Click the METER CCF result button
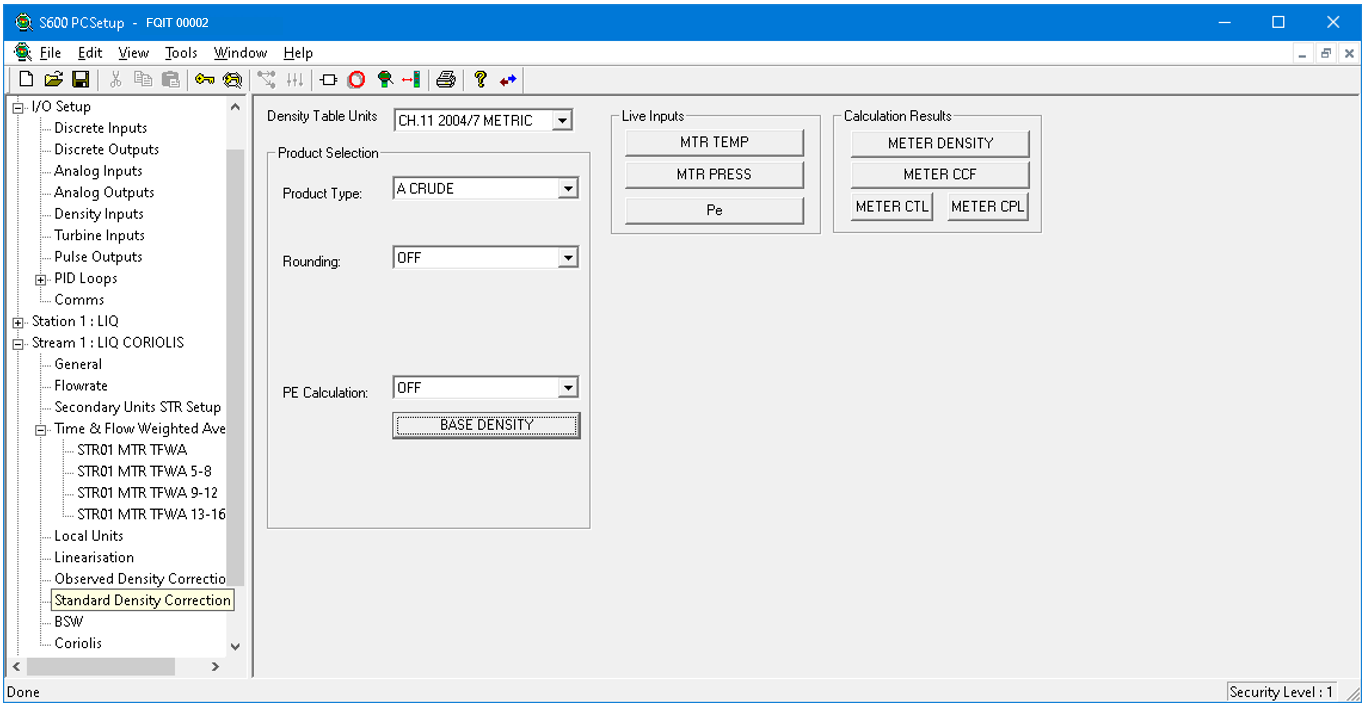This screenshot has height=709, width=1367. pyautogui.click(x=940, y=174)
